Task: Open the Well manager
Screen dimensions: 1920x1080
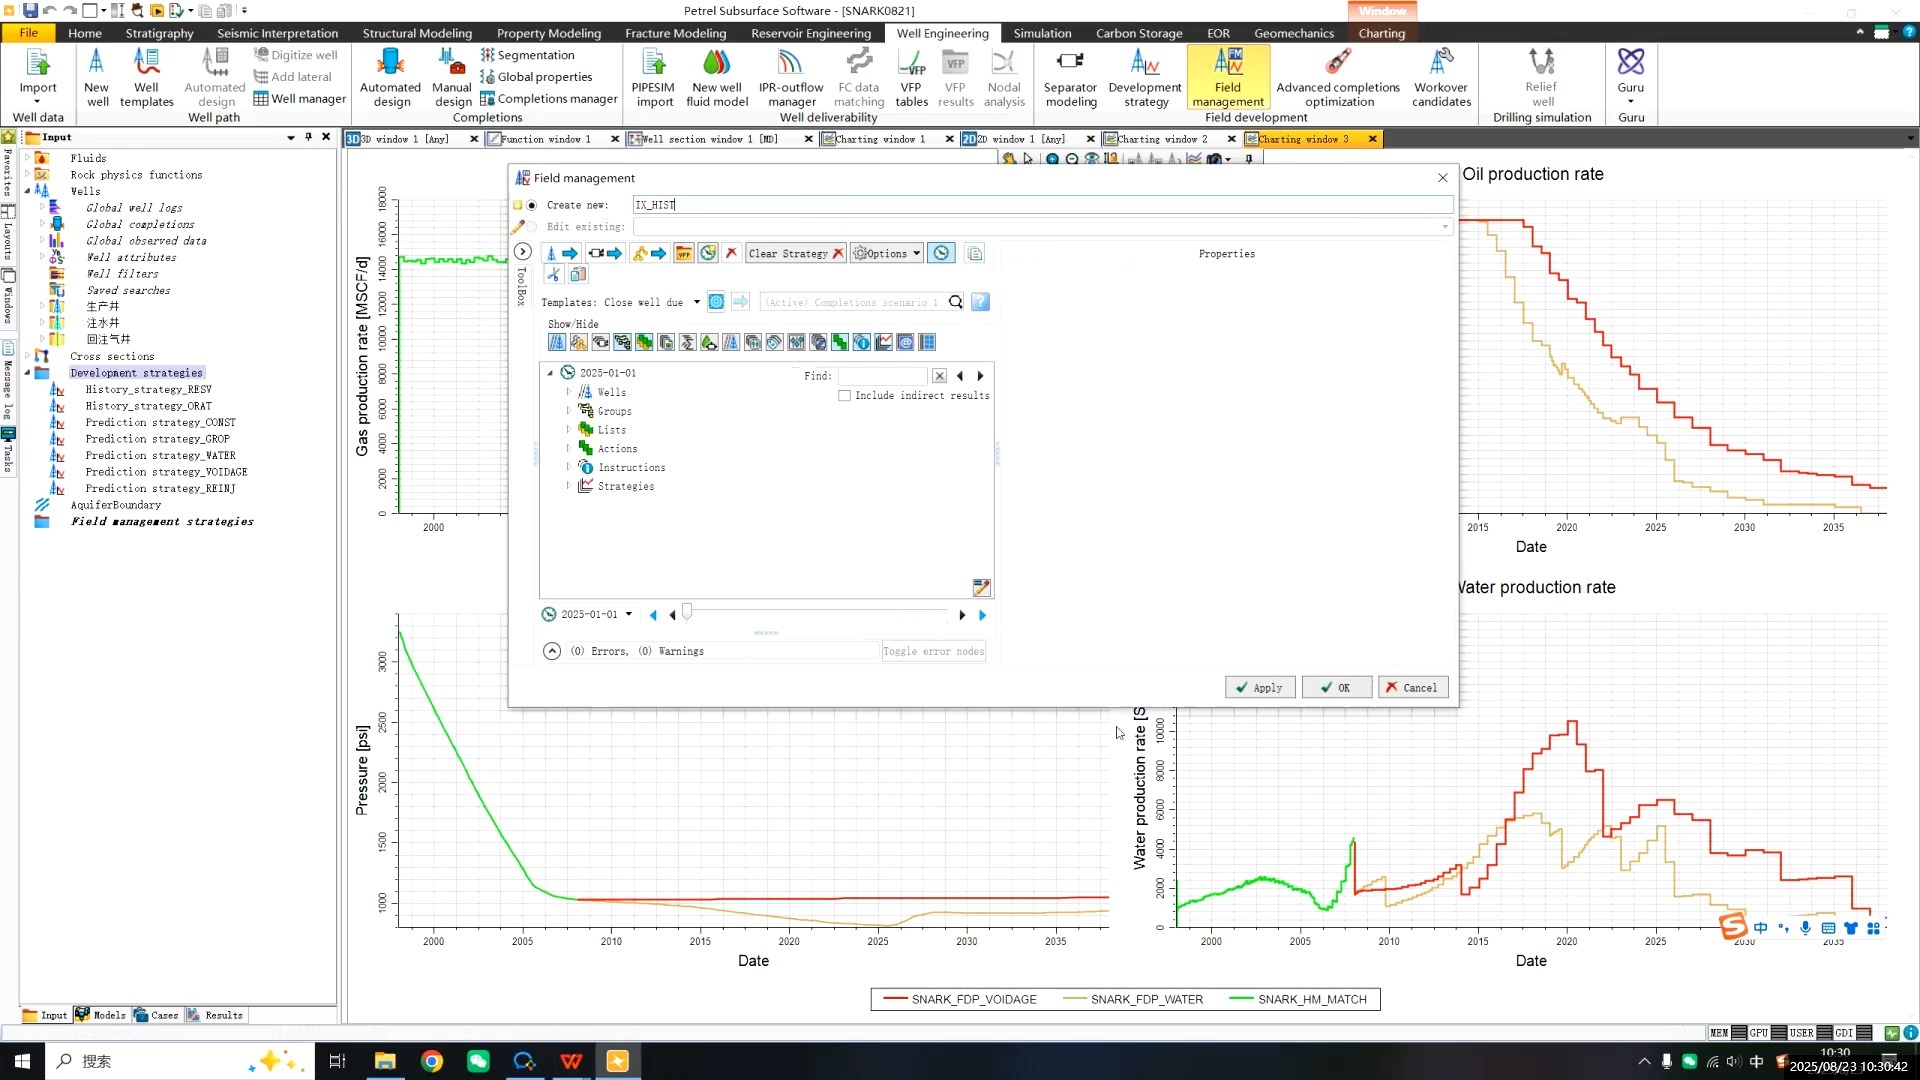Action: coord(300,98)
